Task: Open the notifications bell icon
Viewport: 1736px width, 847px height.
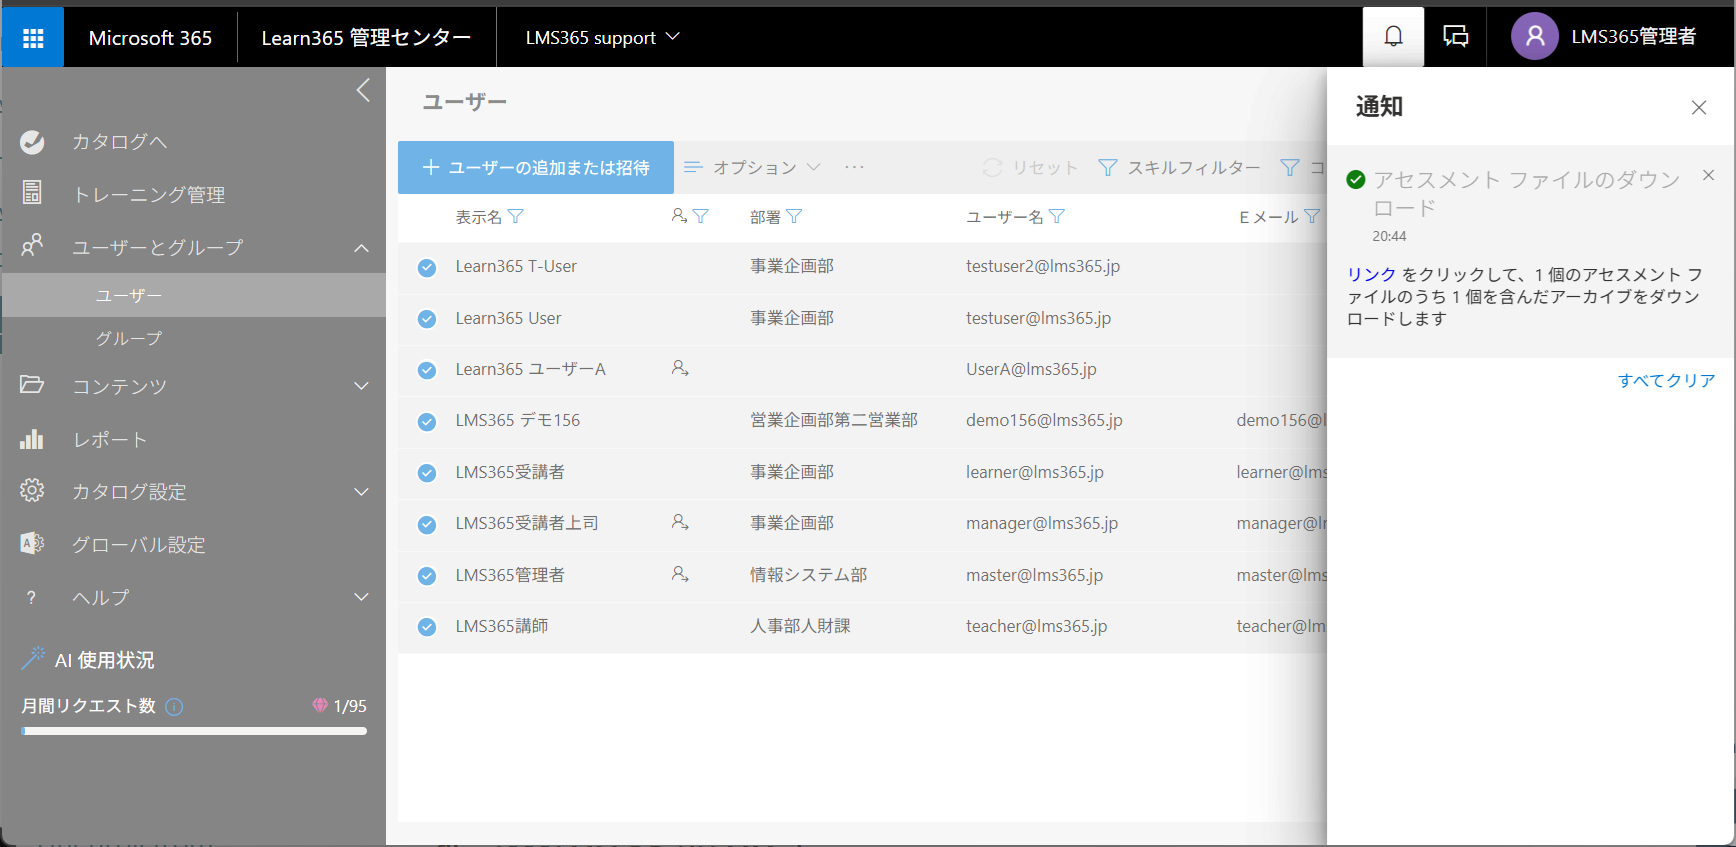Action: coord(1393,37)
